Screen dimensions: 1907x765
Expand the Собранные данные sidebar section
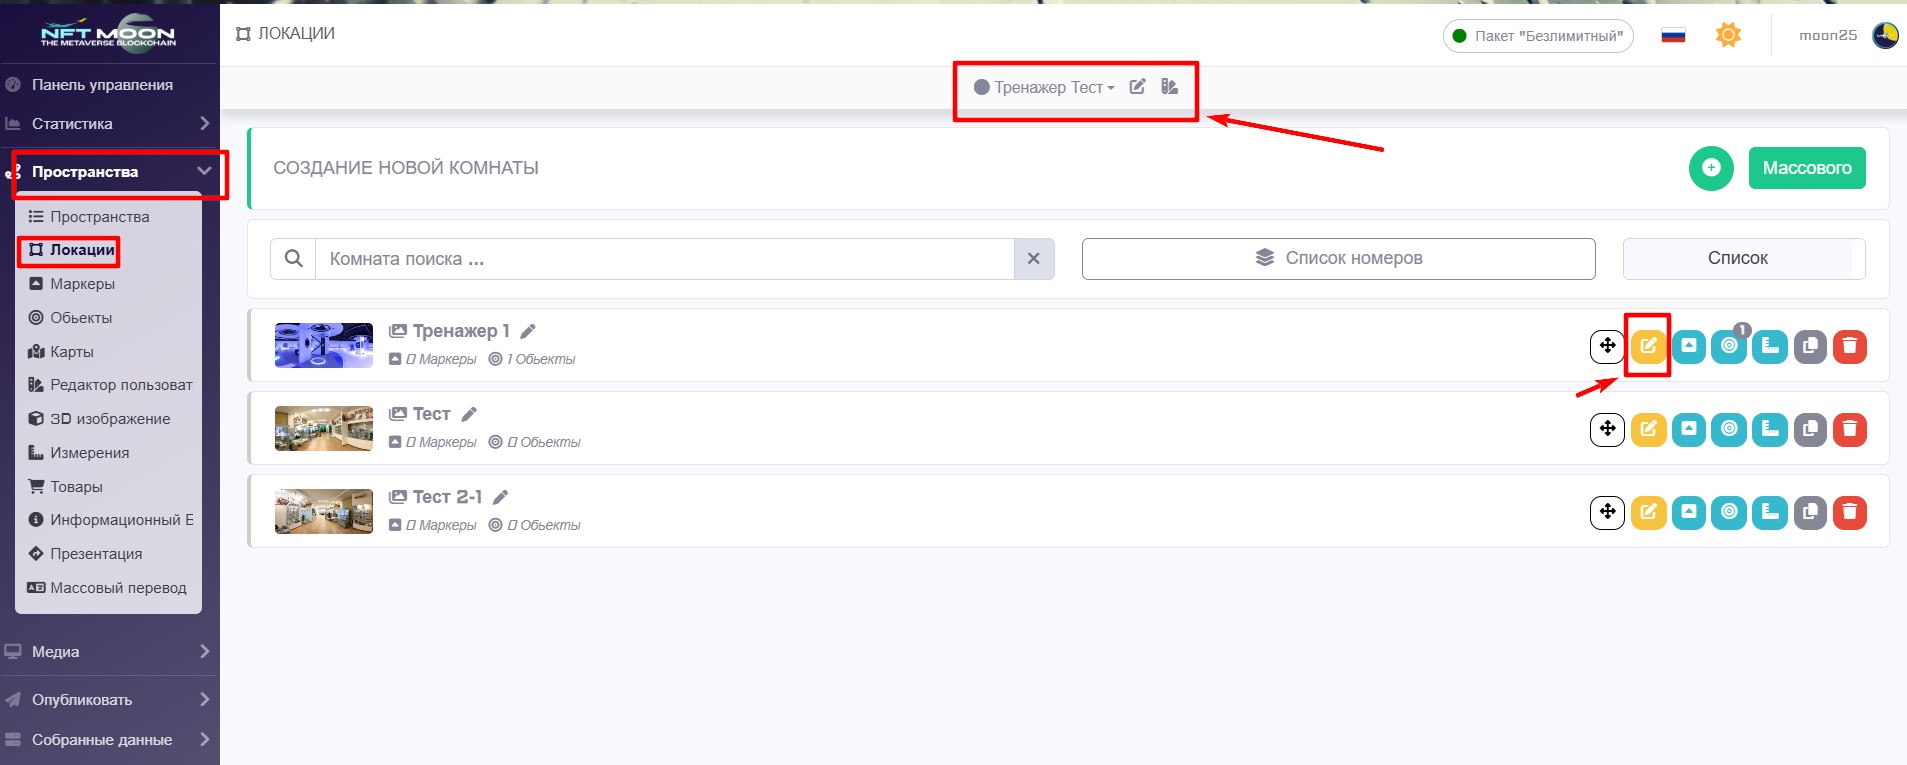click(110, 740)
